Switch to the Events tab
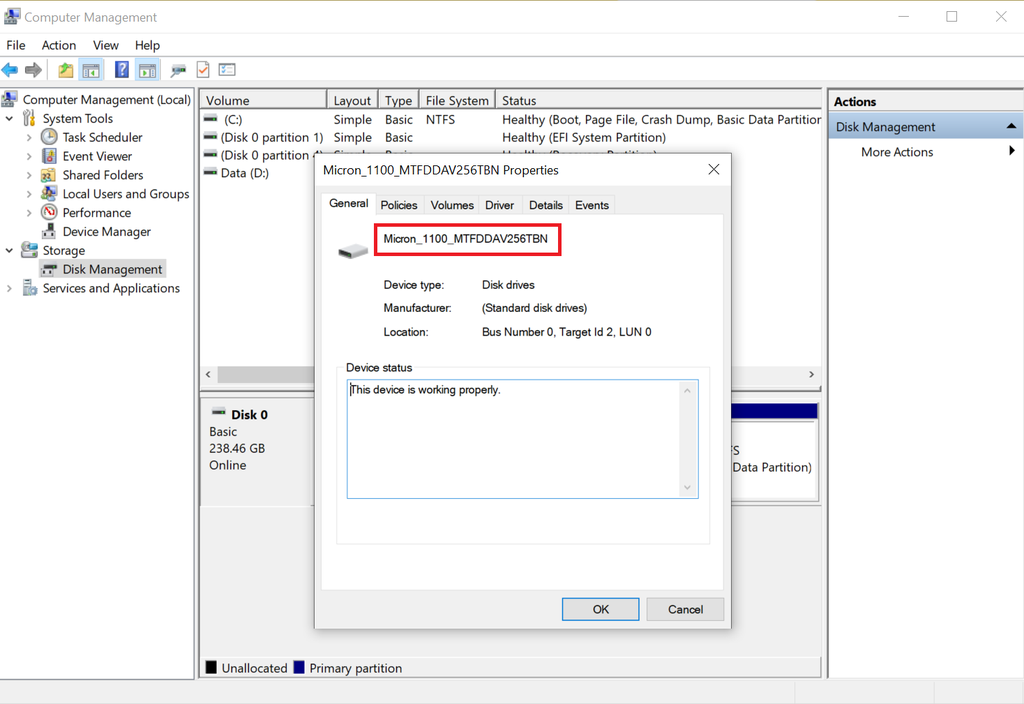This screenshot has width=1024, height=704. pos(592,205)
